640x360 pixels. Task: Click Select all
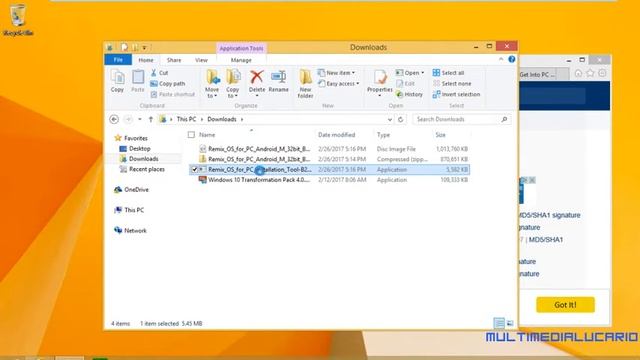click(448, 73)
